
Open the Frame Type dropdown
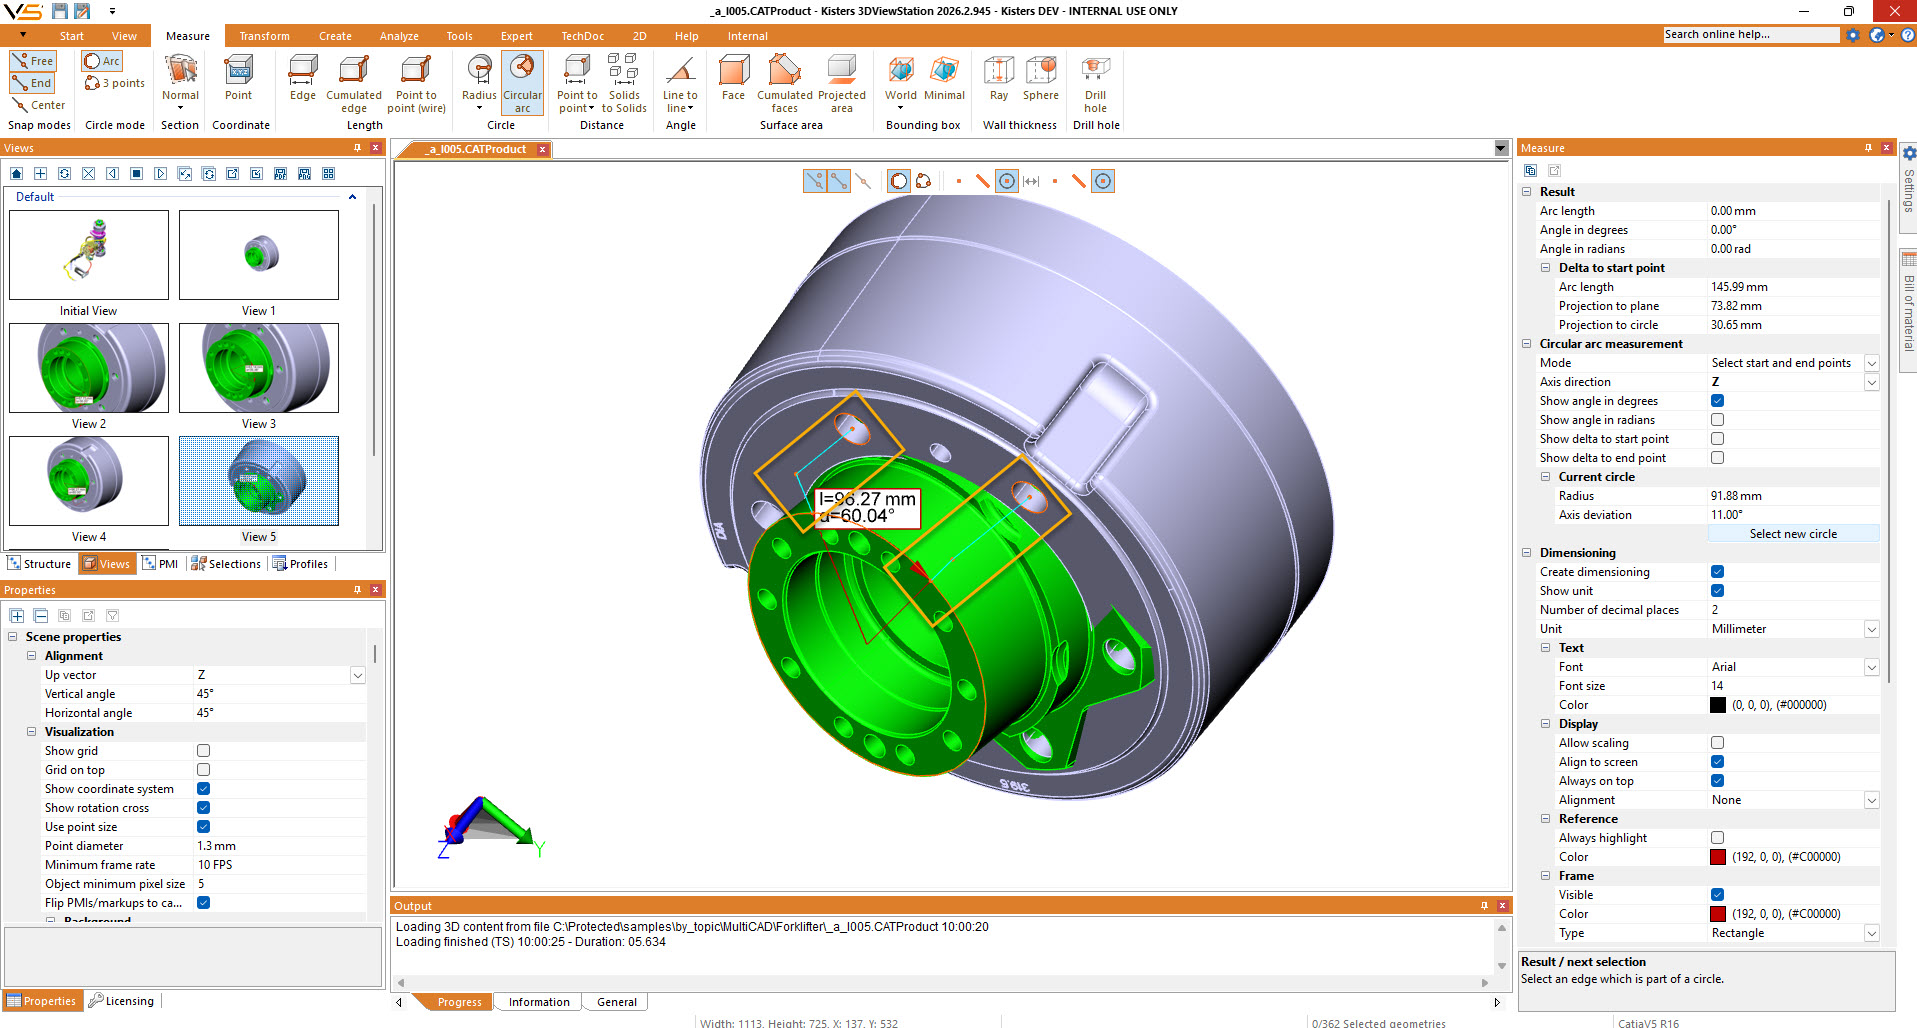pos(1871,933)
